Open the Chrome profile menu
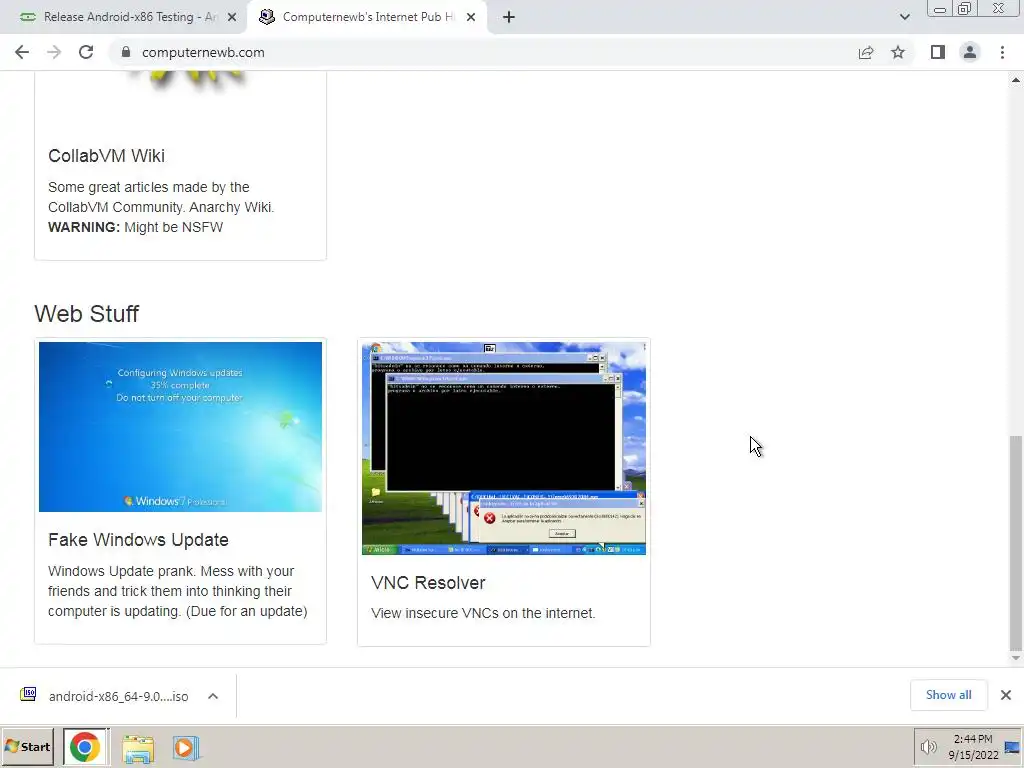The height and width of the screenshot is (768, 1024). pos(970,52)
